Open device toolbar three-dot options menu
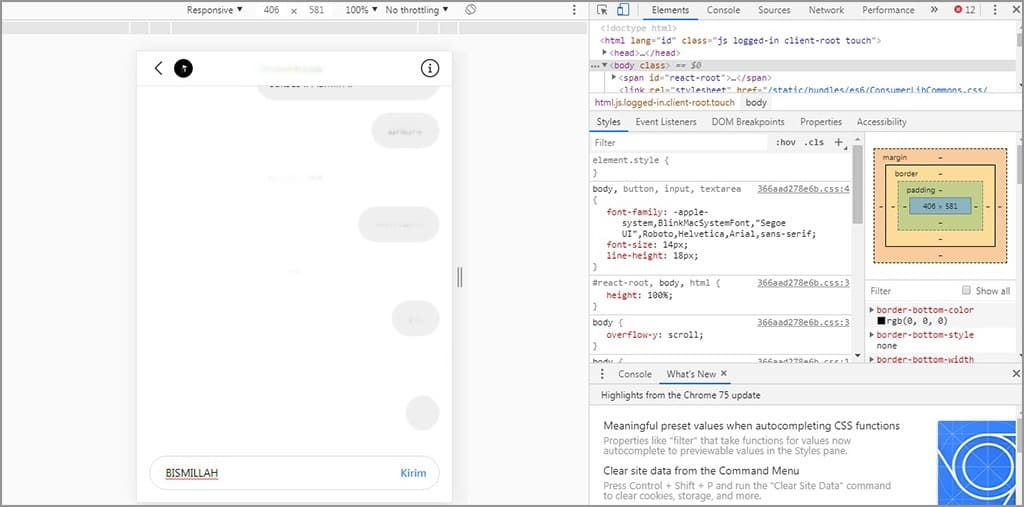Screen dimensions: 1024x507 pos(574,10)
